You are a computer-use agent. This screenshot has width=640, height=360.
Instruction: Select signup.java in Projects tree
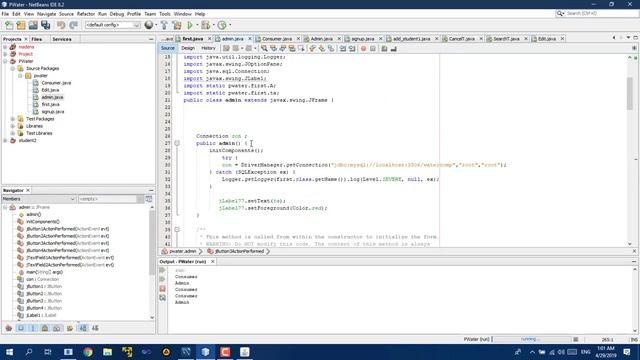53,111
